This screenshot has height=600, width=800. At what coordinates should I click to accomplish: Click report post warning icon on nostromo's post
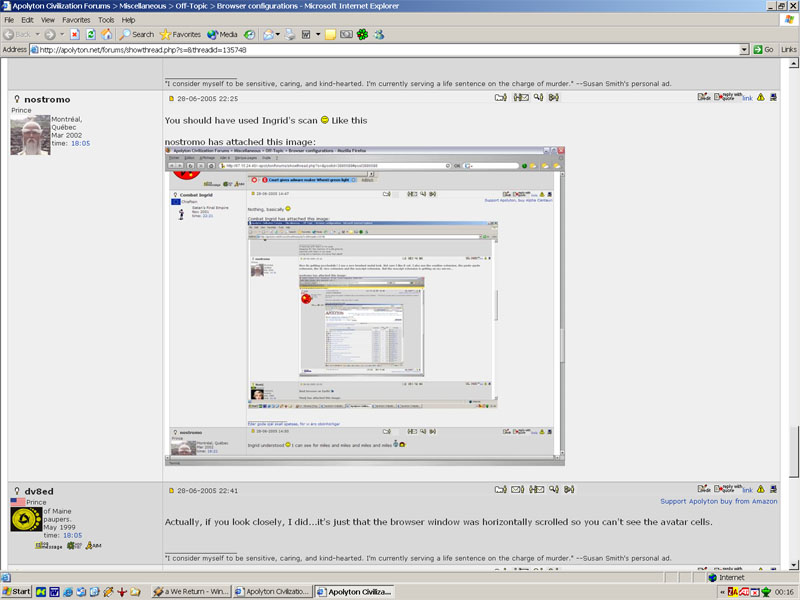click(761, 98)
